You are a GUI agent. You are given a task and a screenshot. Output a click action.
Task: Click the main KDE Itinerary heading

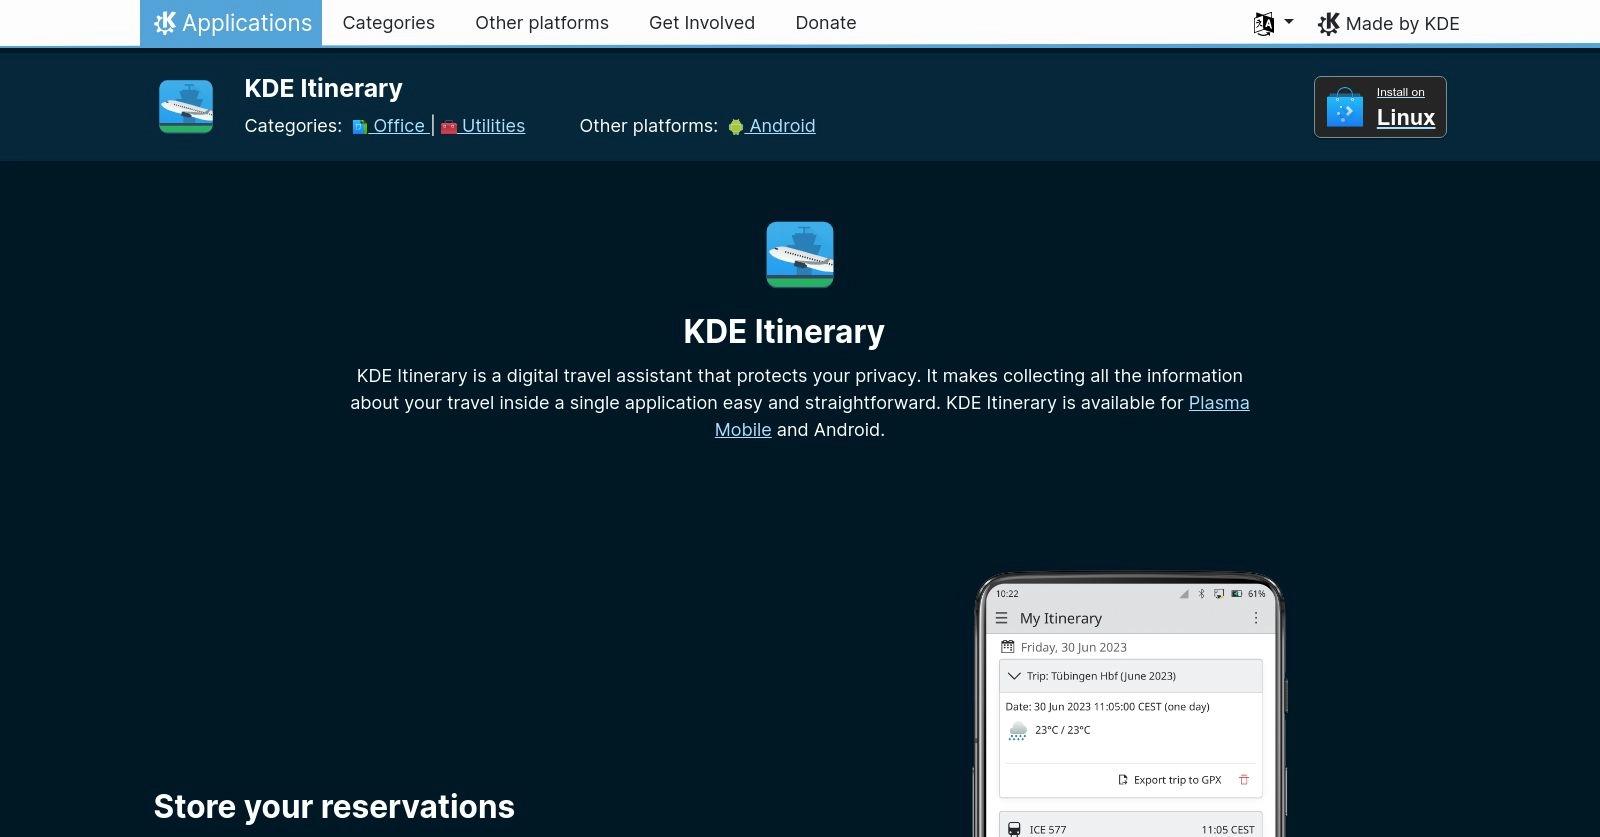coord(784,332)
